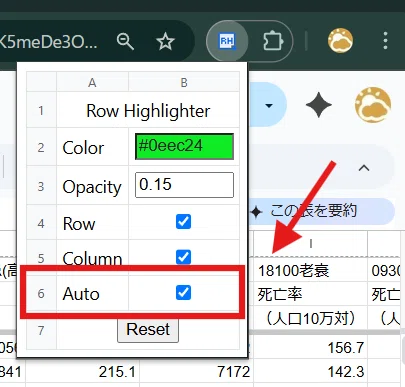Select the 18100老衰 cell

[x=311, y=270]
